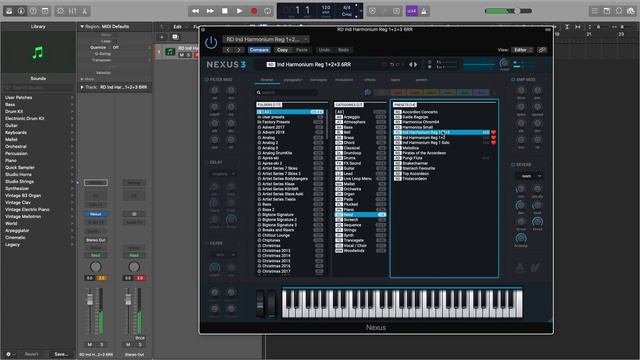
Task: Mute the RD Ind Harmonium channel strip
Action: click(90, 344)
